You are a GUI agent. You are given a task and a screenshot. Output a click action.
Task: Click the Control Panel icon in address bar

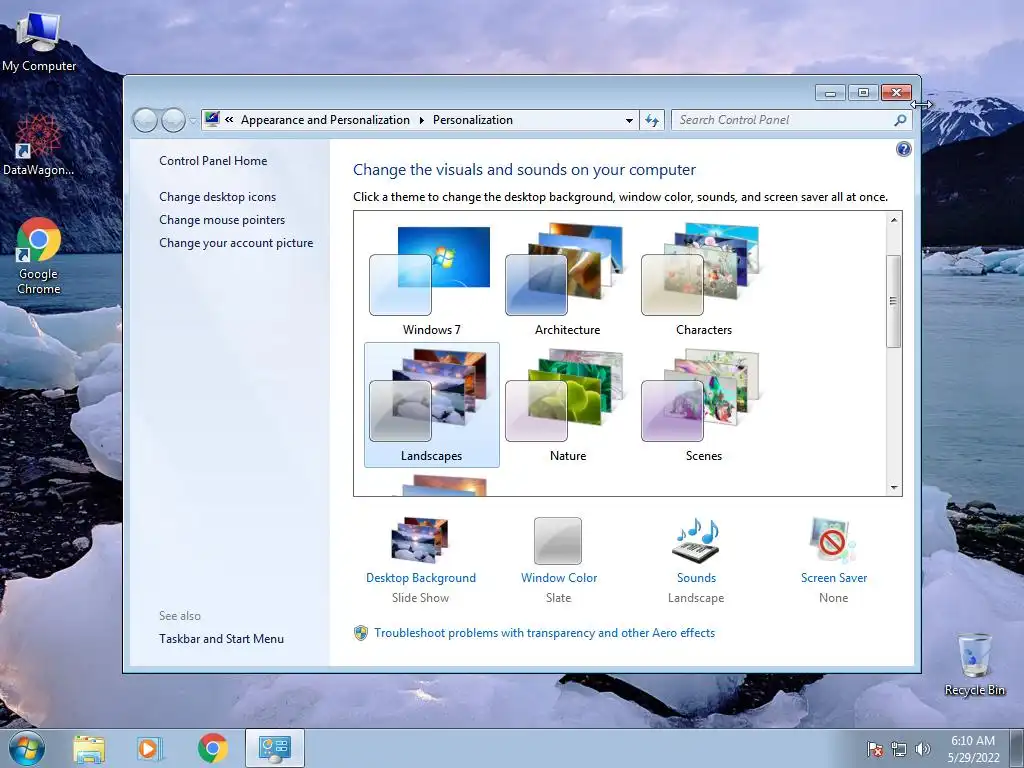point(212,120)
